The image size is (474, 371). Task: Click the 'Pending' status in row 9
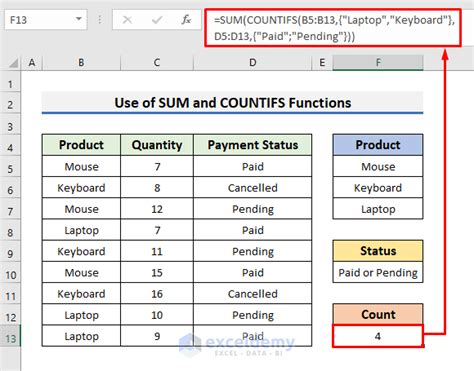252,251
